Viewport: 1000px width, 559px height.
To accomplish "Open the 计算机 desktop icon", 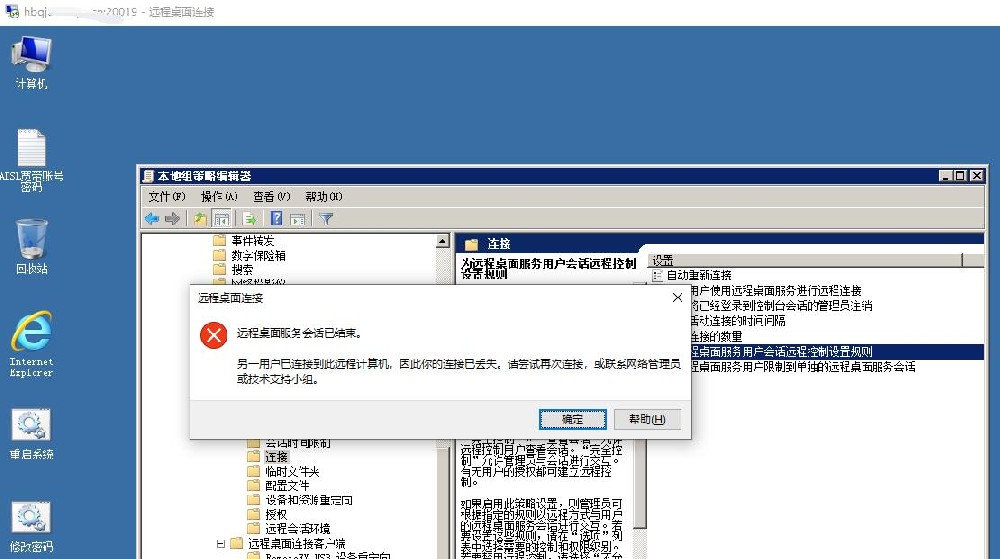I will click(x=31, y=62).
